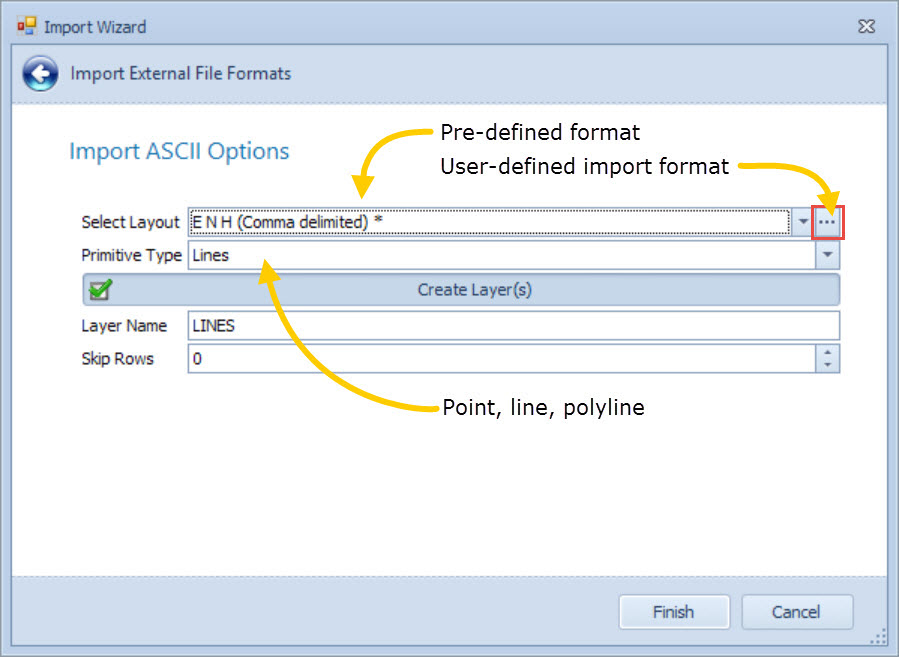Click the Select Layout label
Screen dimensions: 899x657
pyautogui.click(x=130, y=222)
